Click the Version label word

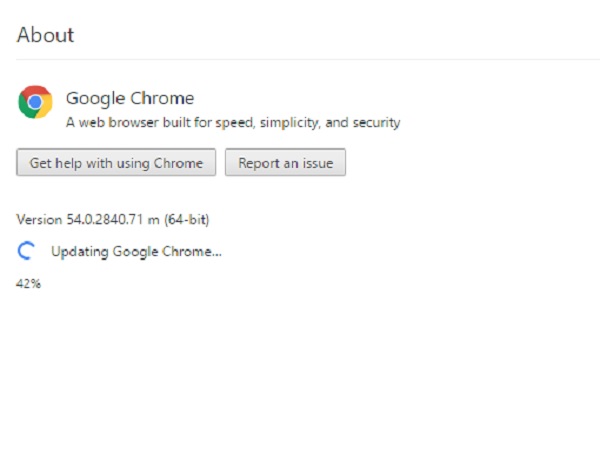point(38,219)
